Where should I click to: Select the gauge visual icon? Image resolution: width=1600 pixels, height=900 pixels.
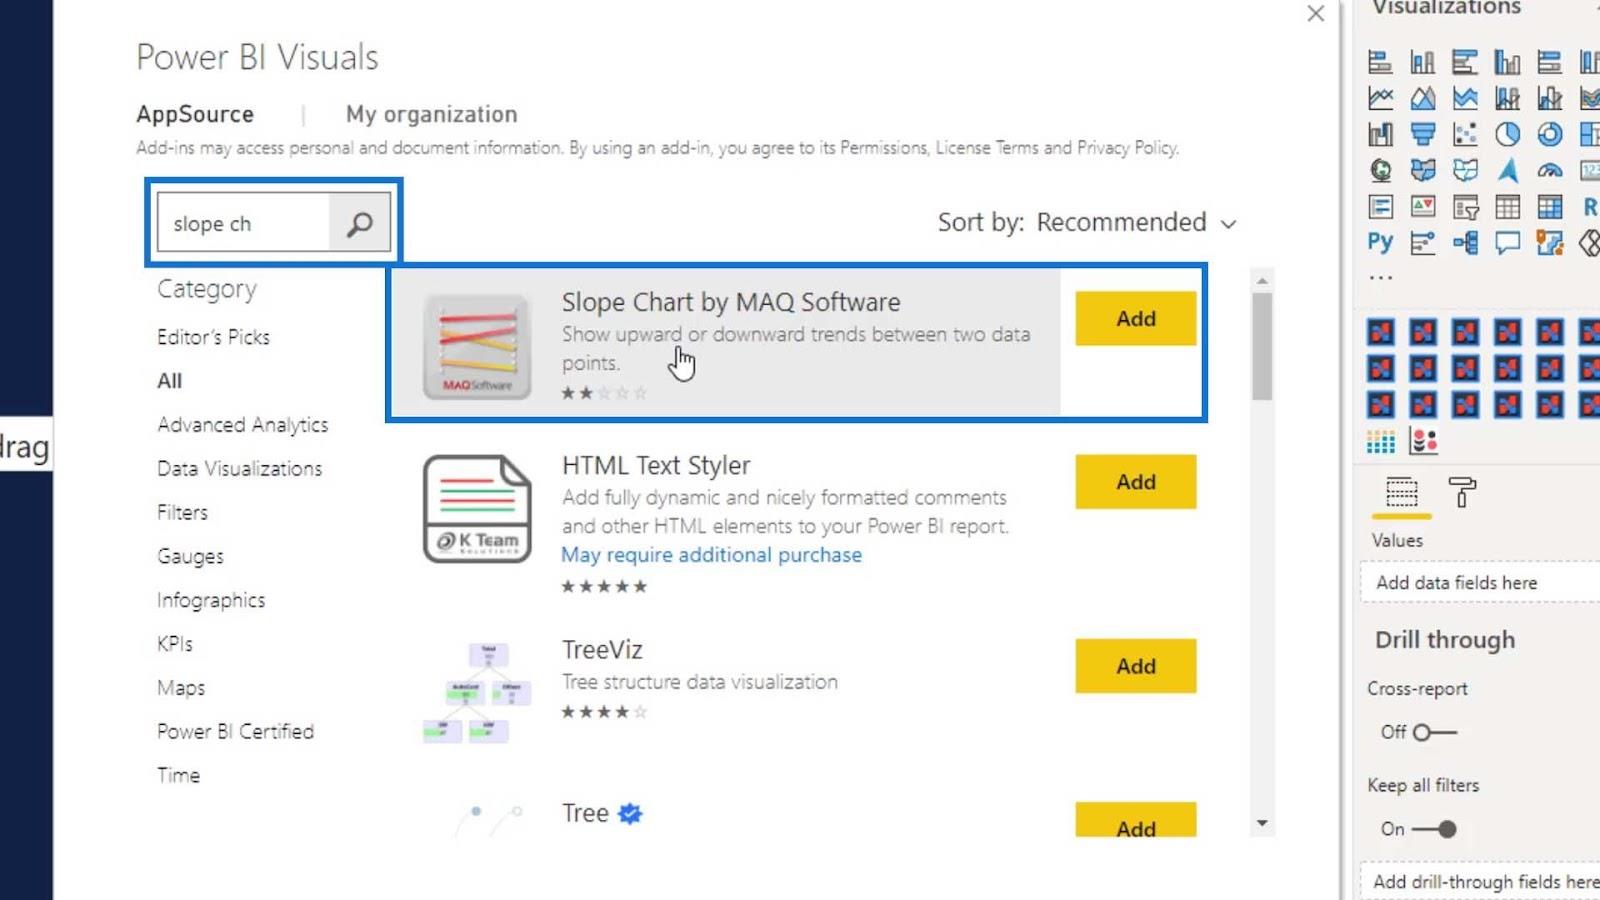click(1549, 170)
